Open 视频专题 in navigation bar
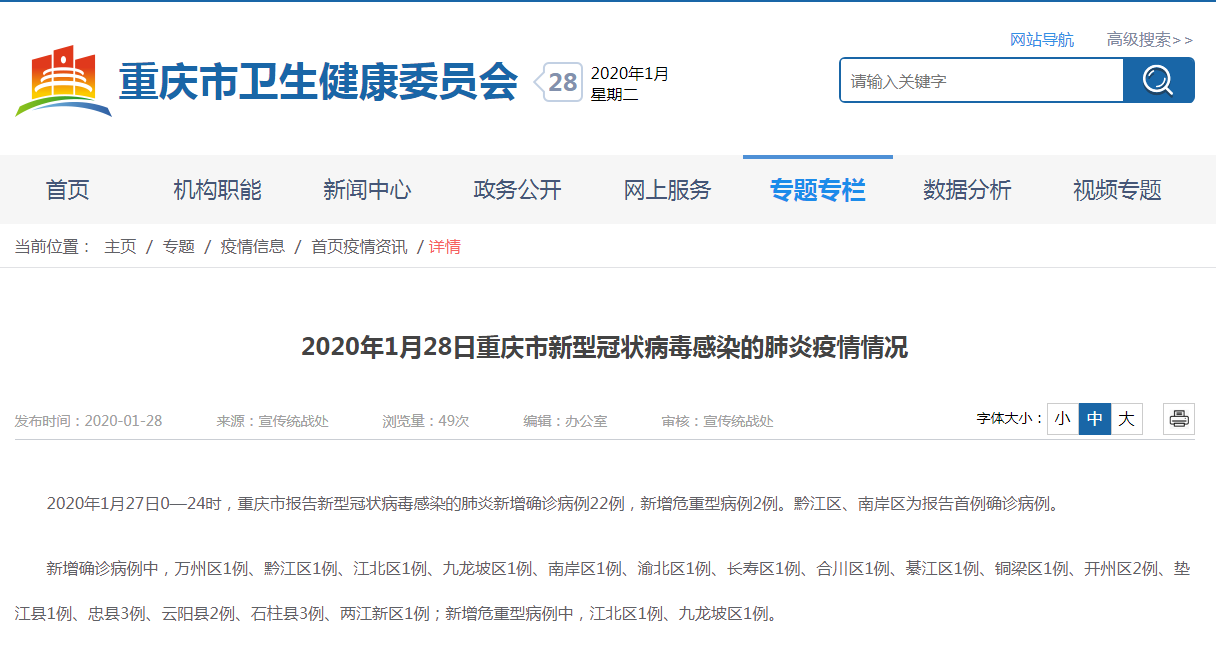This screenshot has width=1216, height=661. [x=1117, y=190]
